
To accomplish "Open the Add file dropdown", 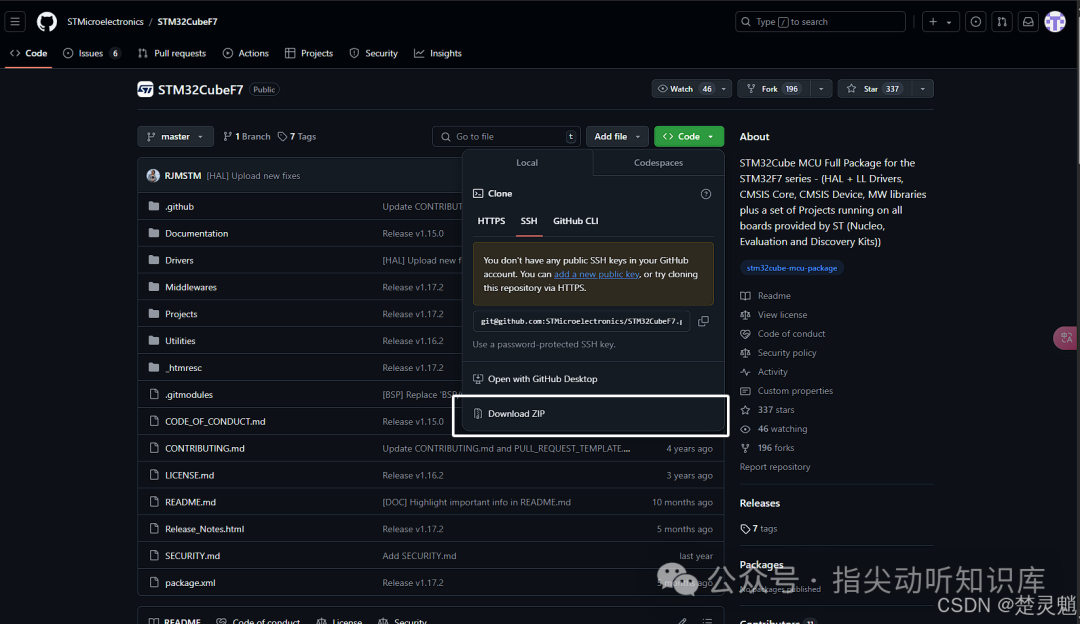I will [617, 136].
